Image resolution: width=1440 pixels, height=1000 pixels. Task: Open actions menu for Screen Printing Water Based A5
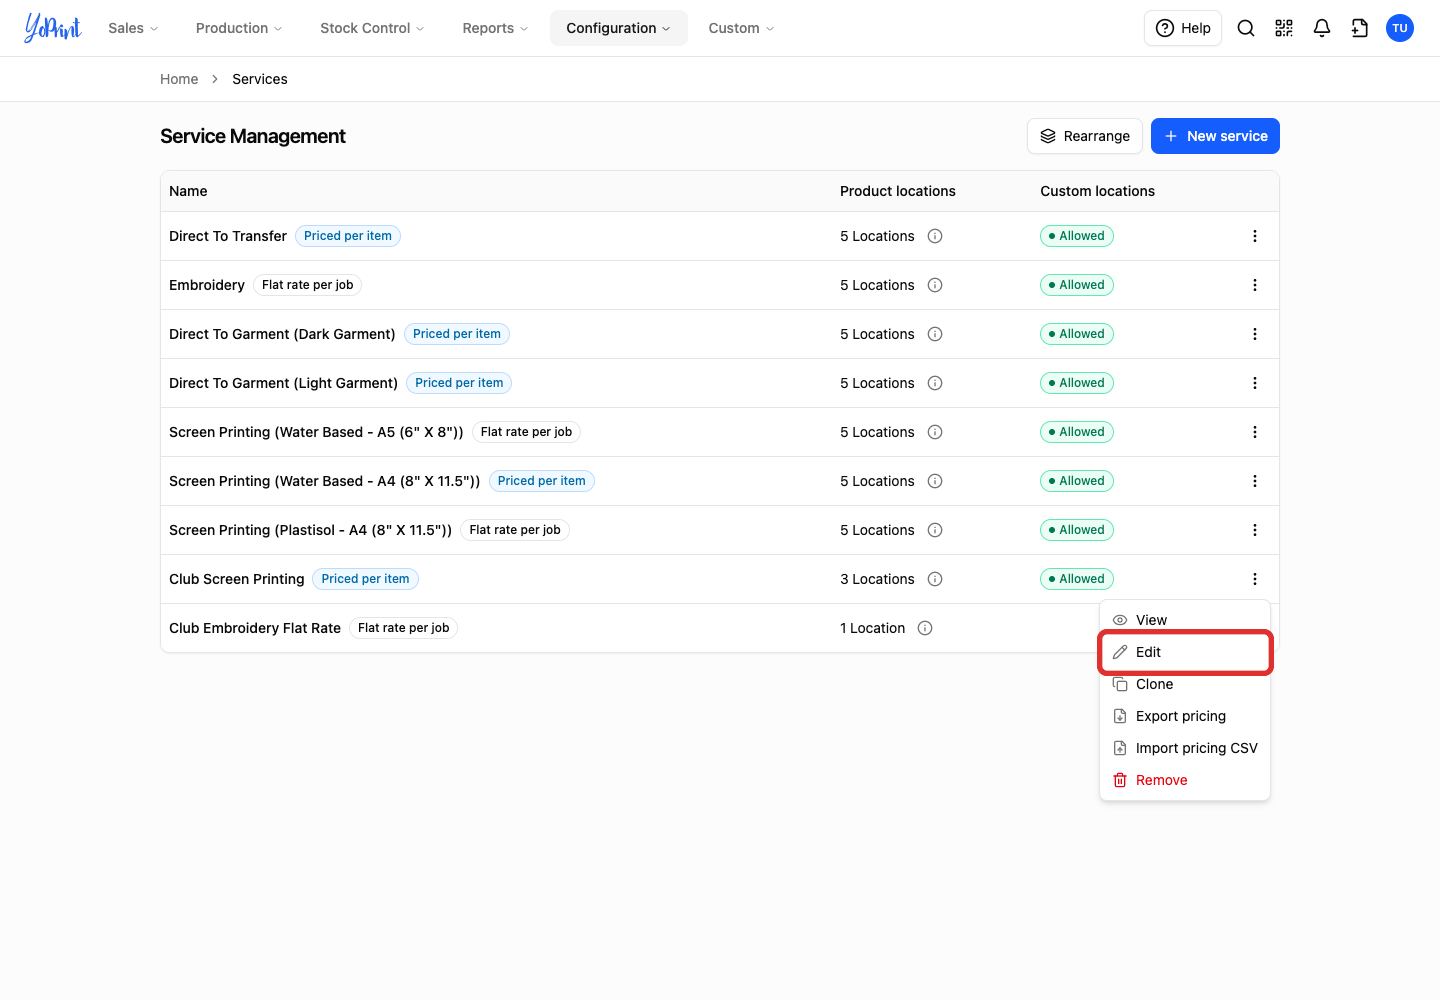[1255, 432]
